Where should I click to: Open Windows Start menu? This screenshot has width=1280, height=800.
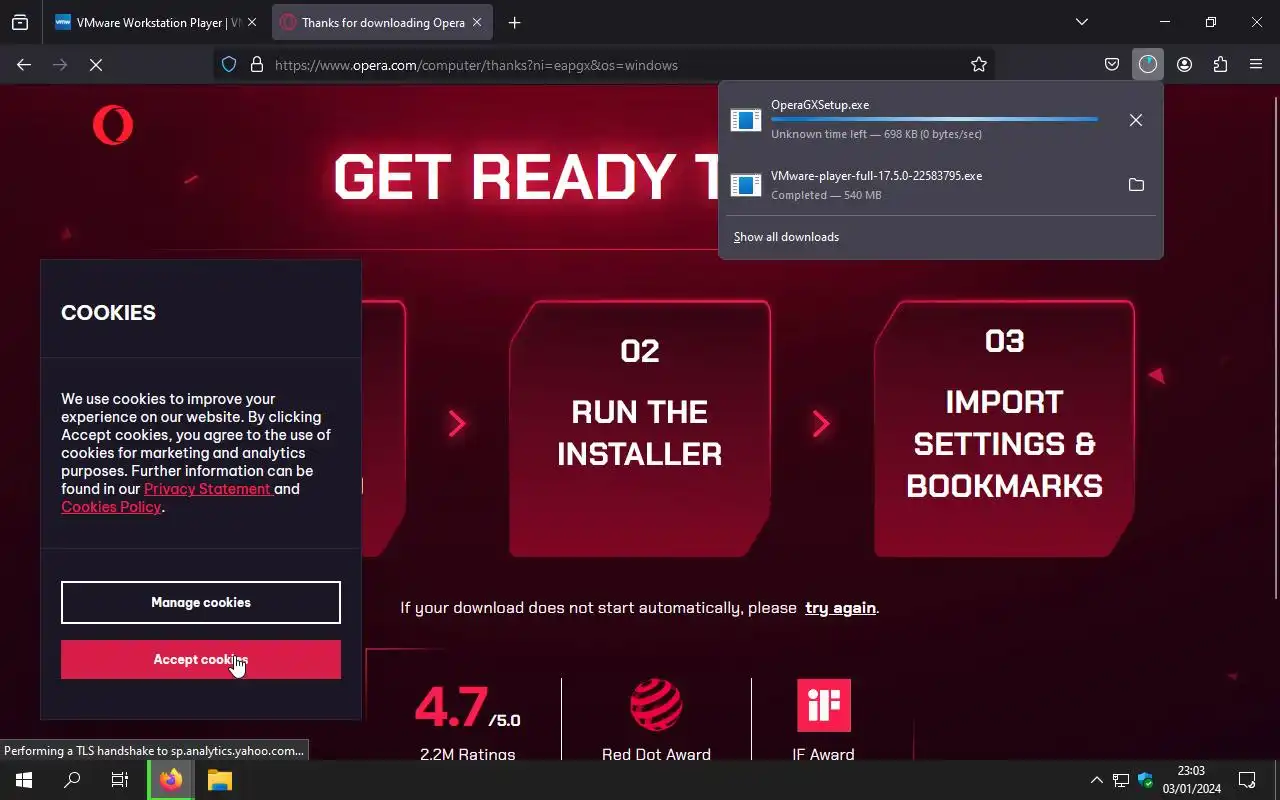(x=24, y=780)
